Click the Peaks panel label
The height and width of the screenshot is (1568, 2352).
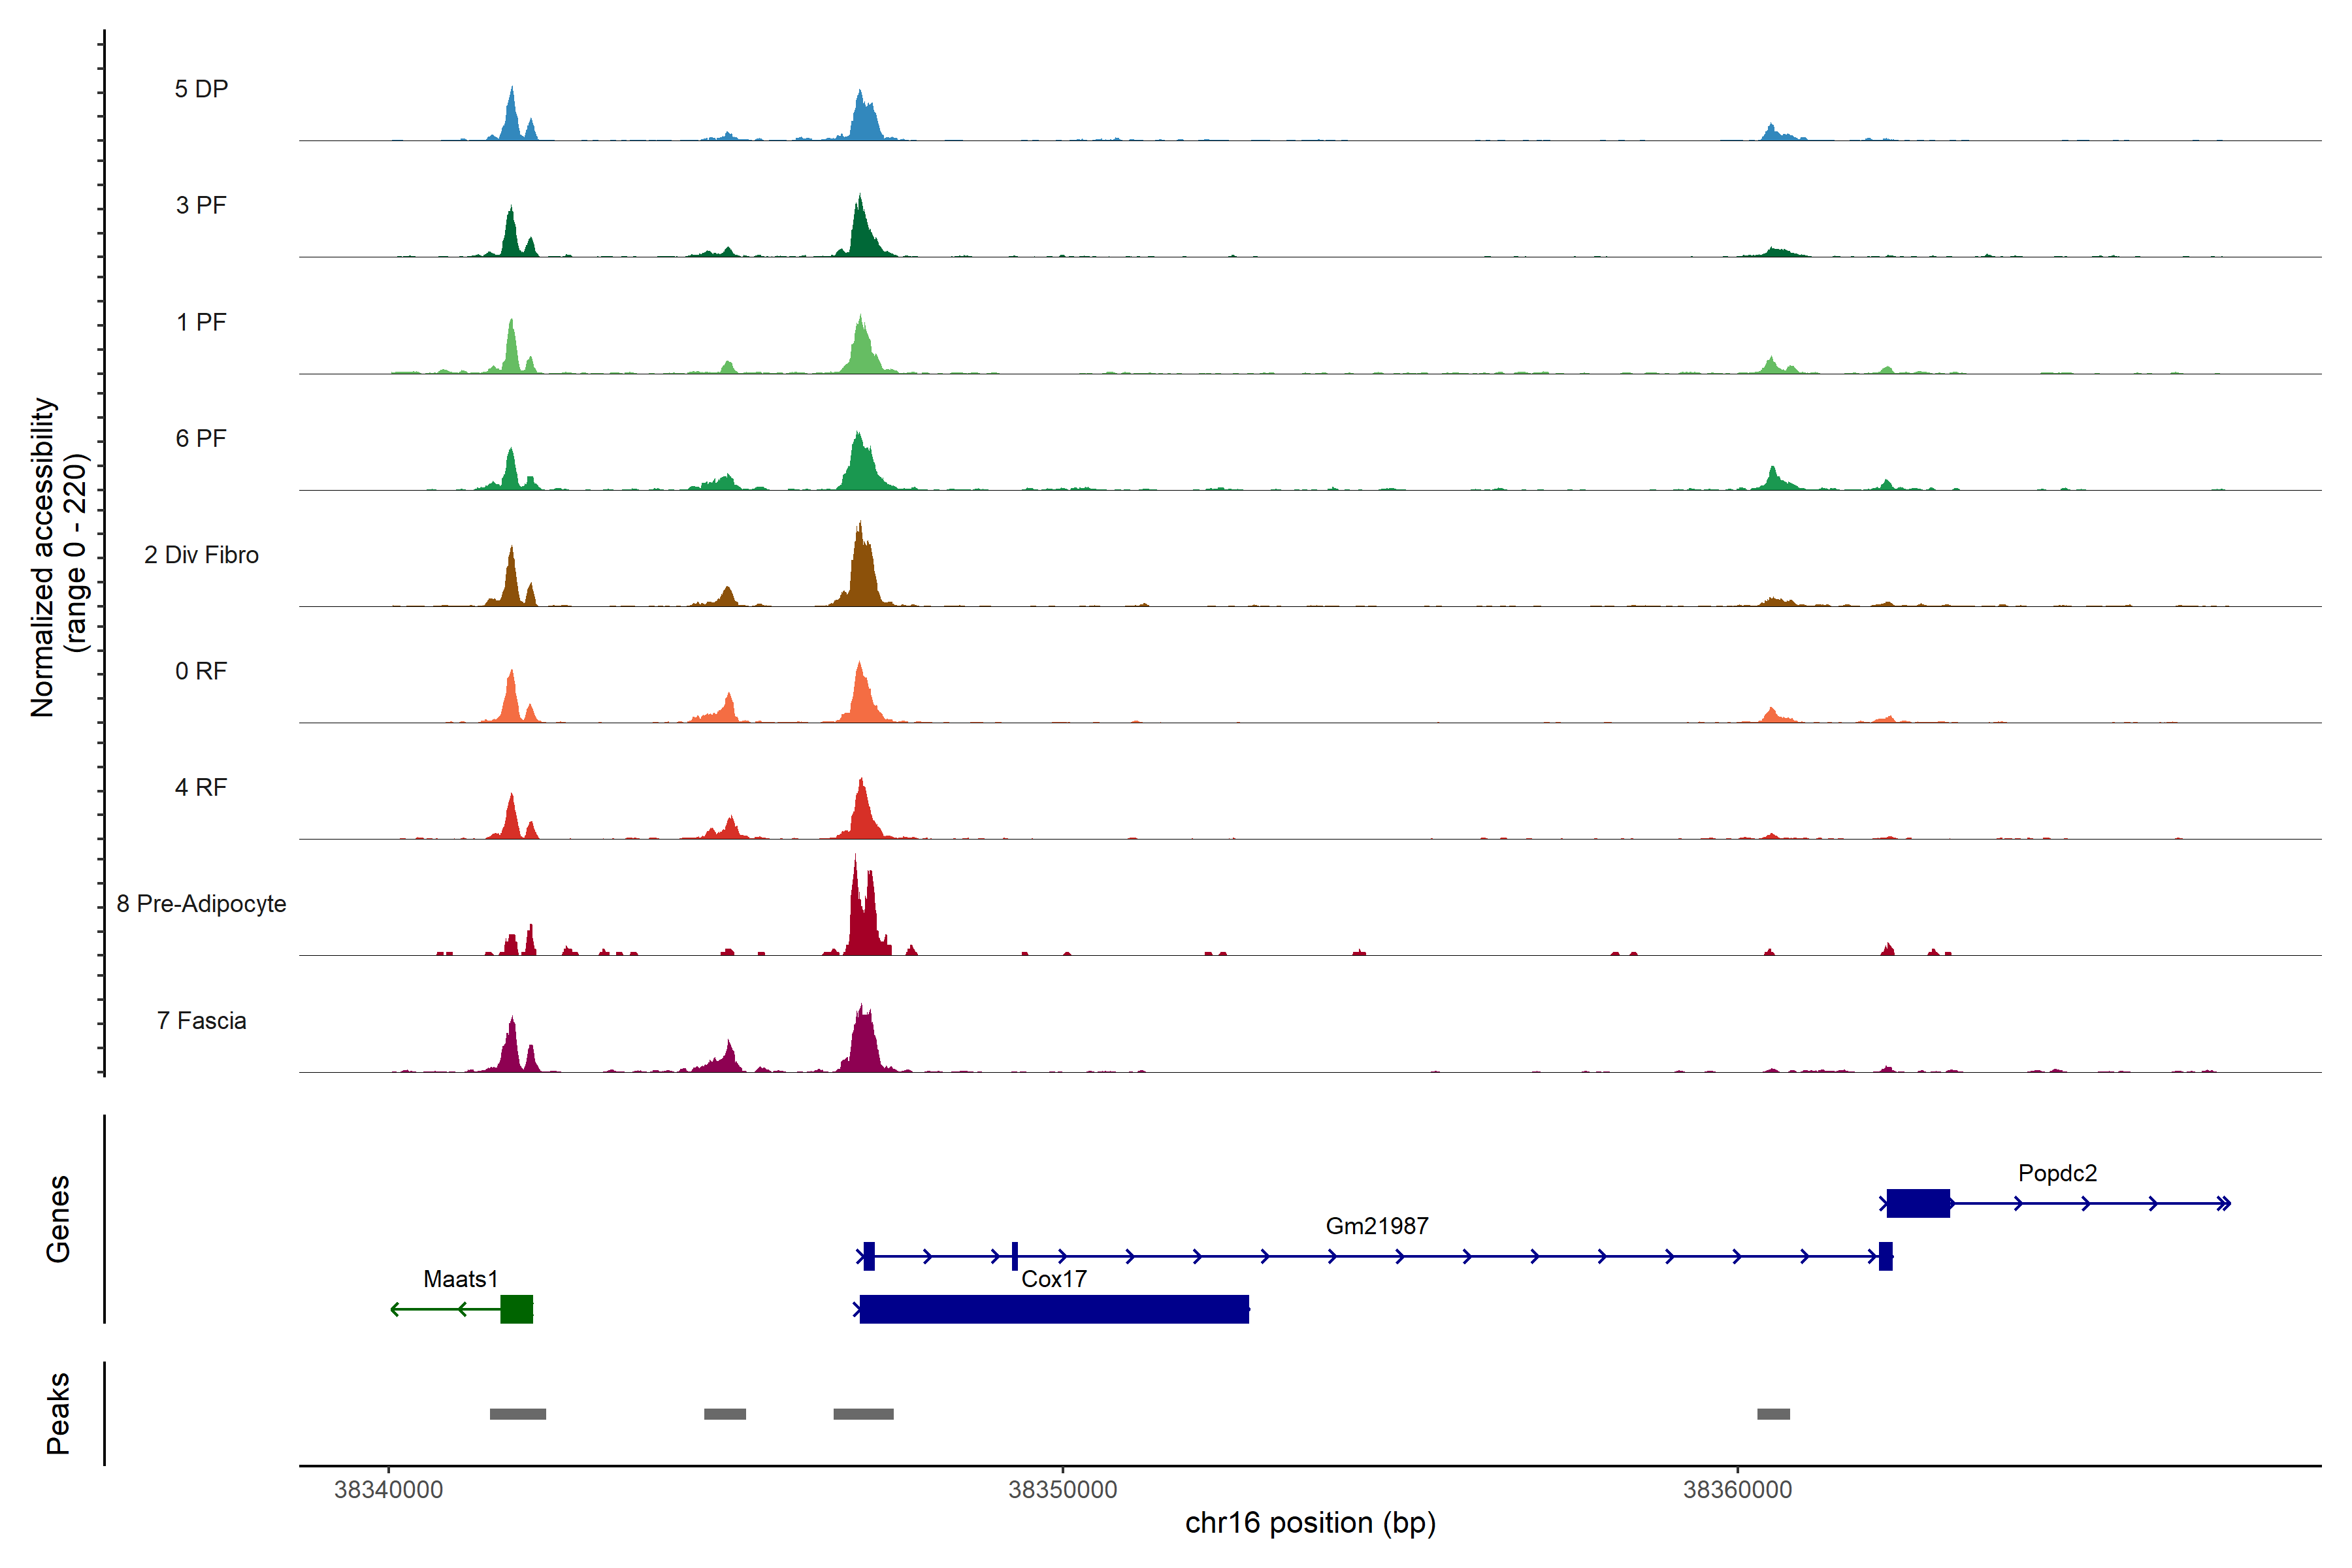58,1413
